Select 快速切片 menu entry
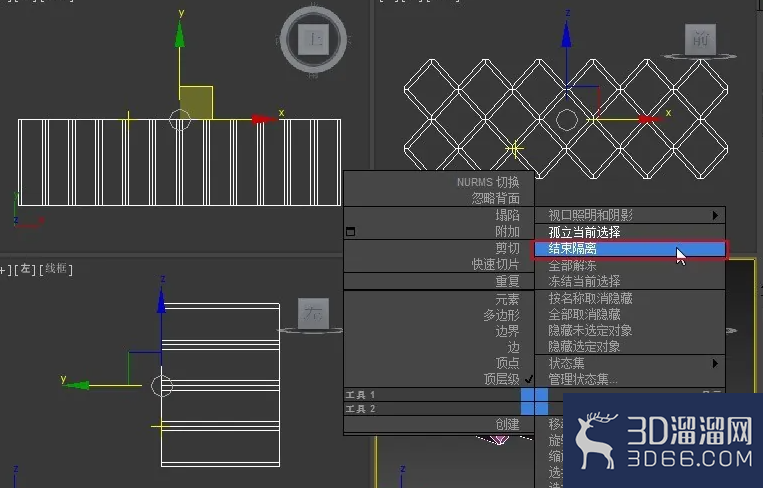Image resolution: width=763 pixels, height=488 pixels. 495,265
